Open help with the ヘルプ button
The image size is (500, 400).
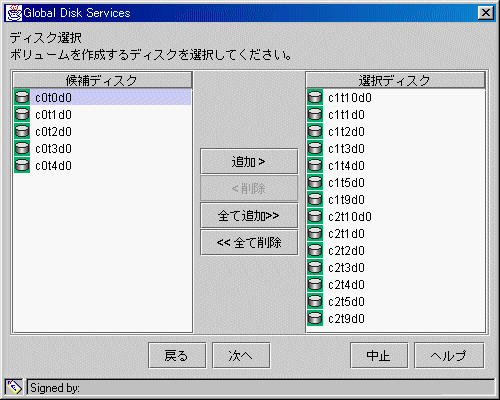pyautogui.click(x=449, y=356)
